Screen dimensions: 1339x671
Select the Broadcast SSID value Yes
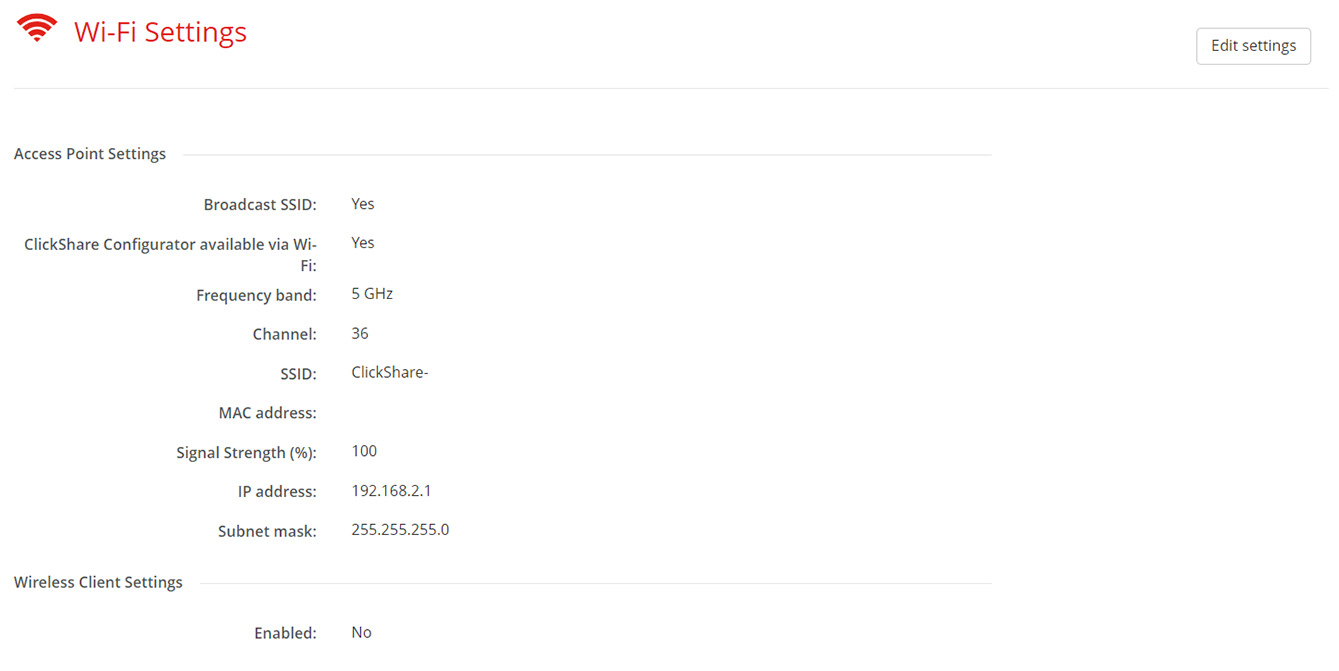click(x=363, y=204)
